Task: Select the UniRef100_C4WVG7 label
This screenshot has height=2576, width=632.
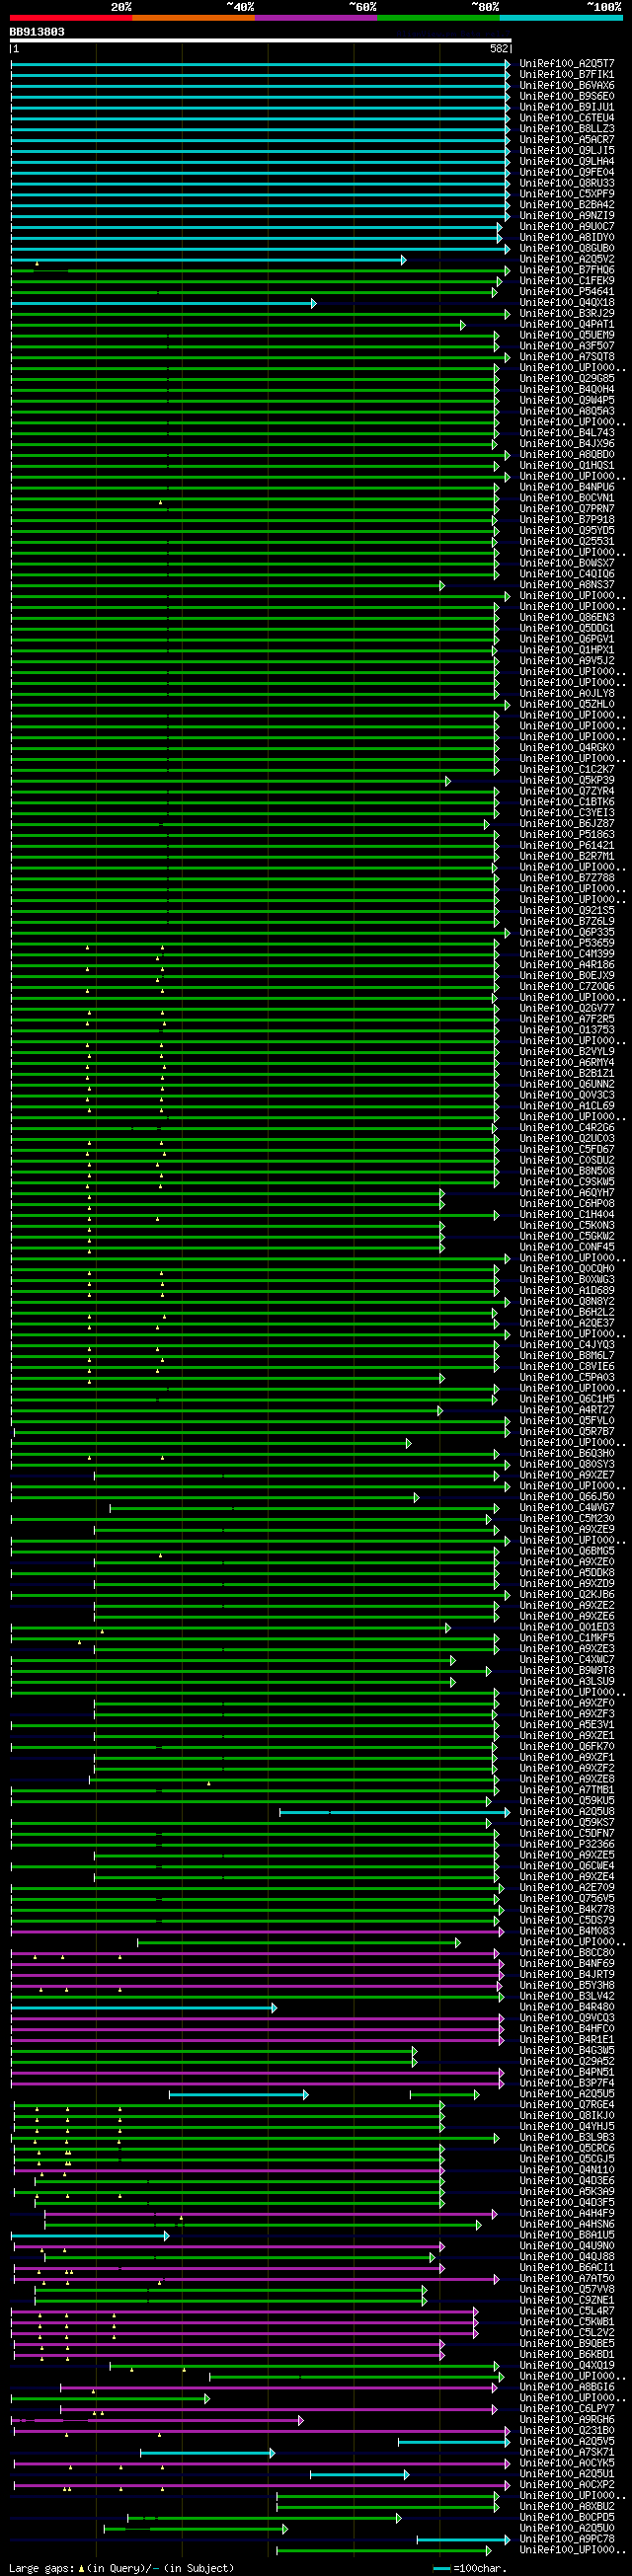Action: point(567,1508)
